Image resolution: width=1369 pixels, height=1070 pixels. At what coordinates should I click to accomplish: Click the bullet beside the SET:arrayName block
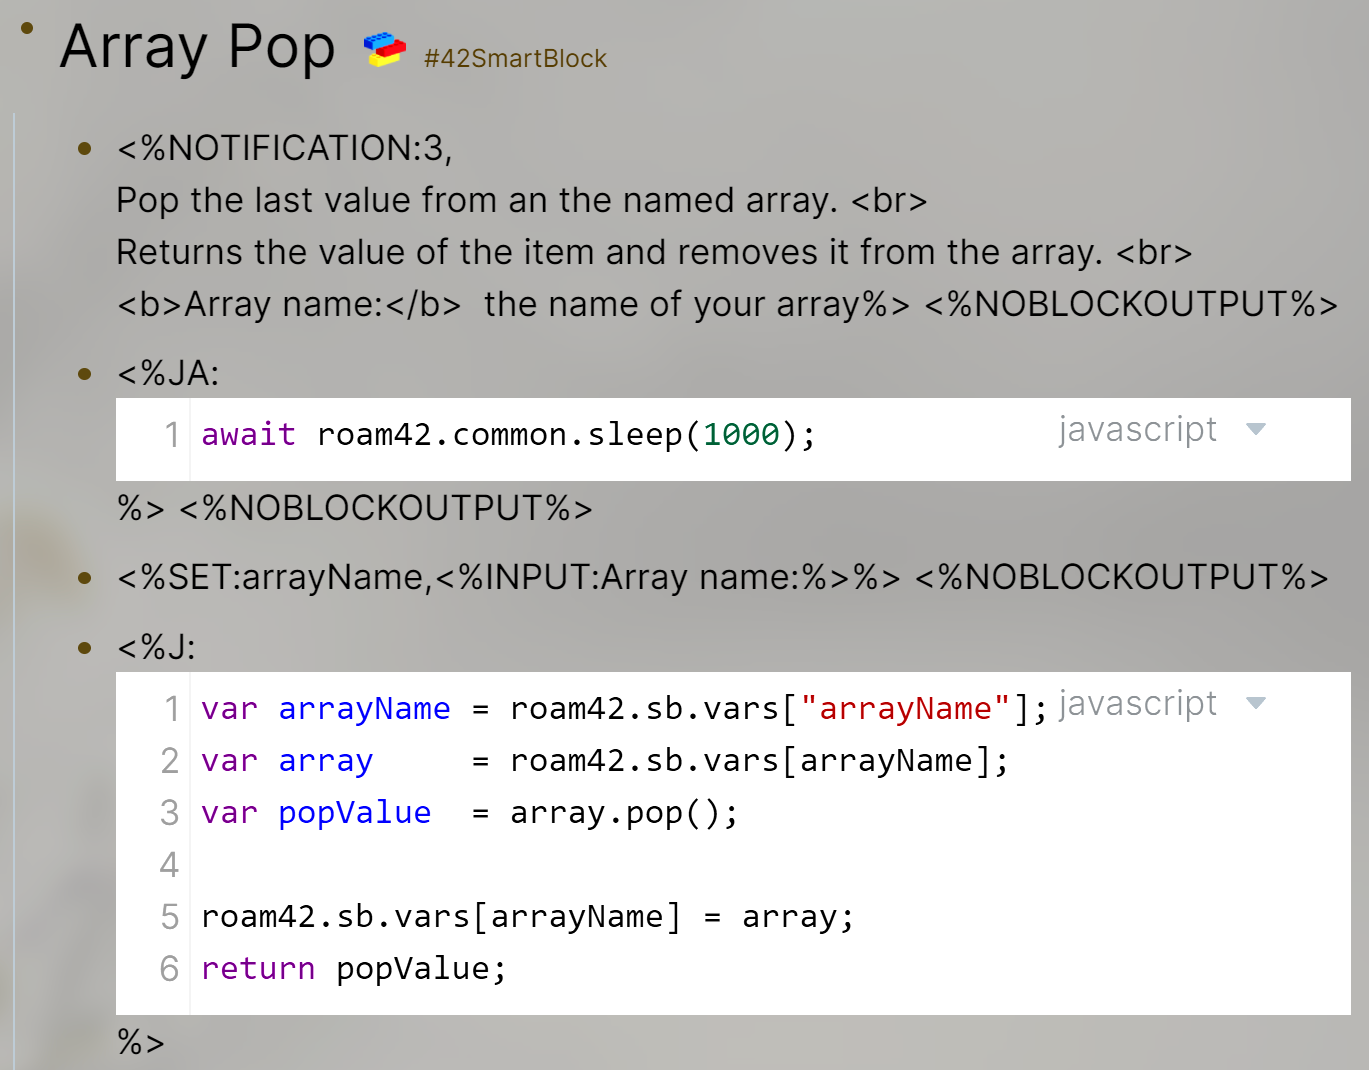[85, 578]
